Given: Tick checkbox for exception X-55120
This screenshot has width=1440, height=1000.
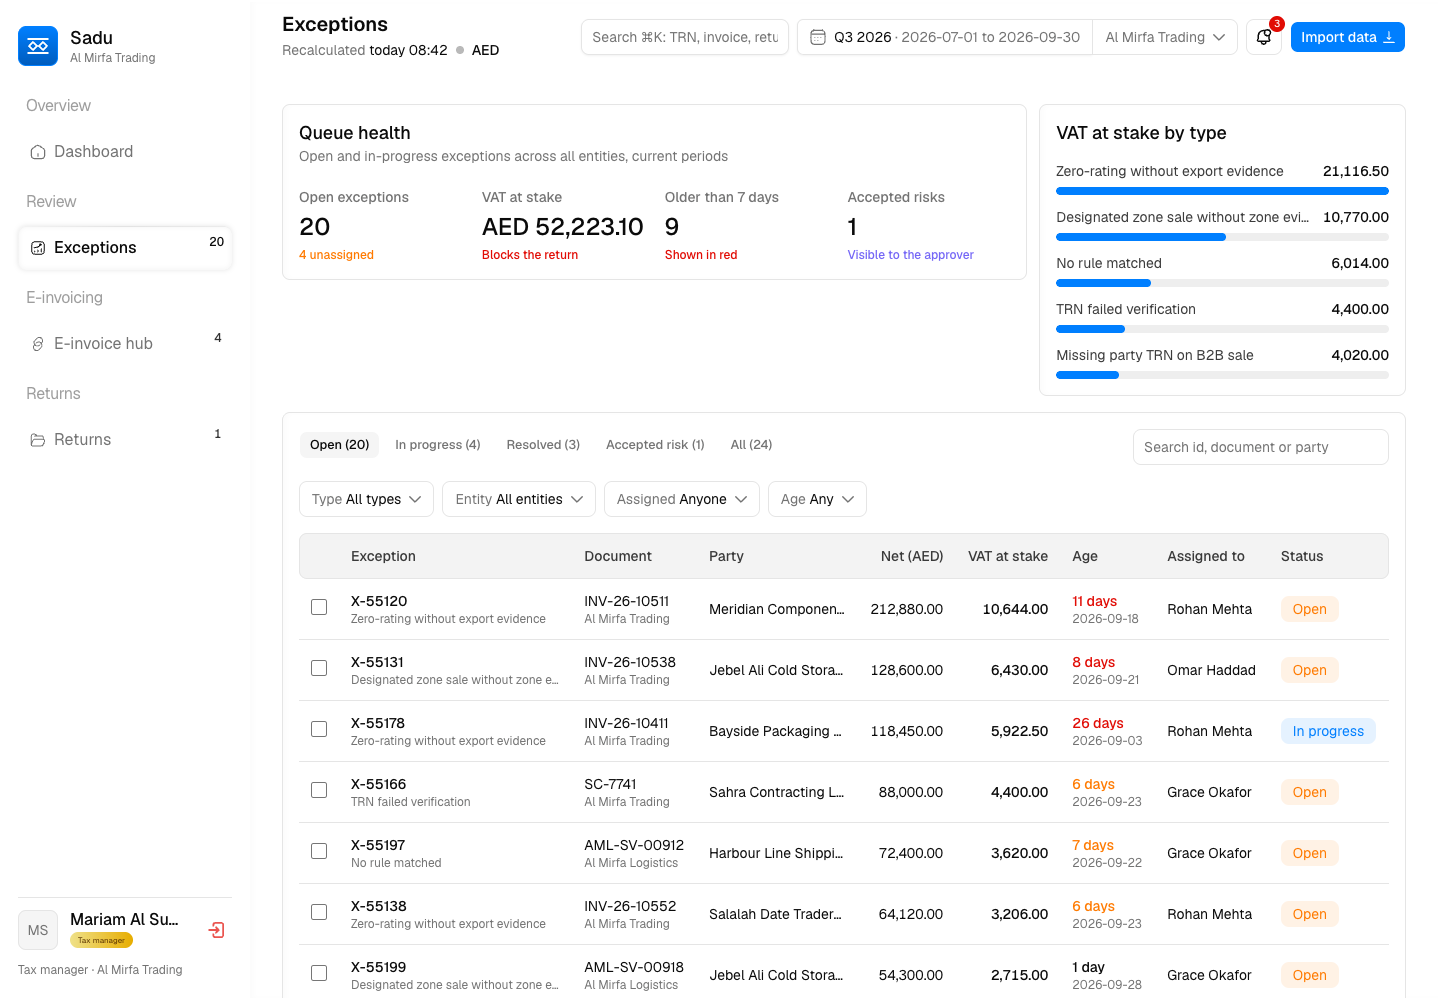Looking at the screenshot, I should click(x=319, y=607).
